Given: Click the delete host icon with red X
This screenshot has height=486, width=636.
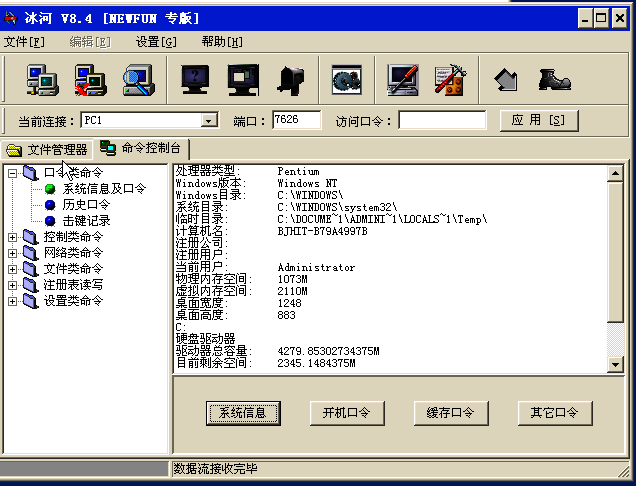Looking at the screenshot, I should 91,80.
